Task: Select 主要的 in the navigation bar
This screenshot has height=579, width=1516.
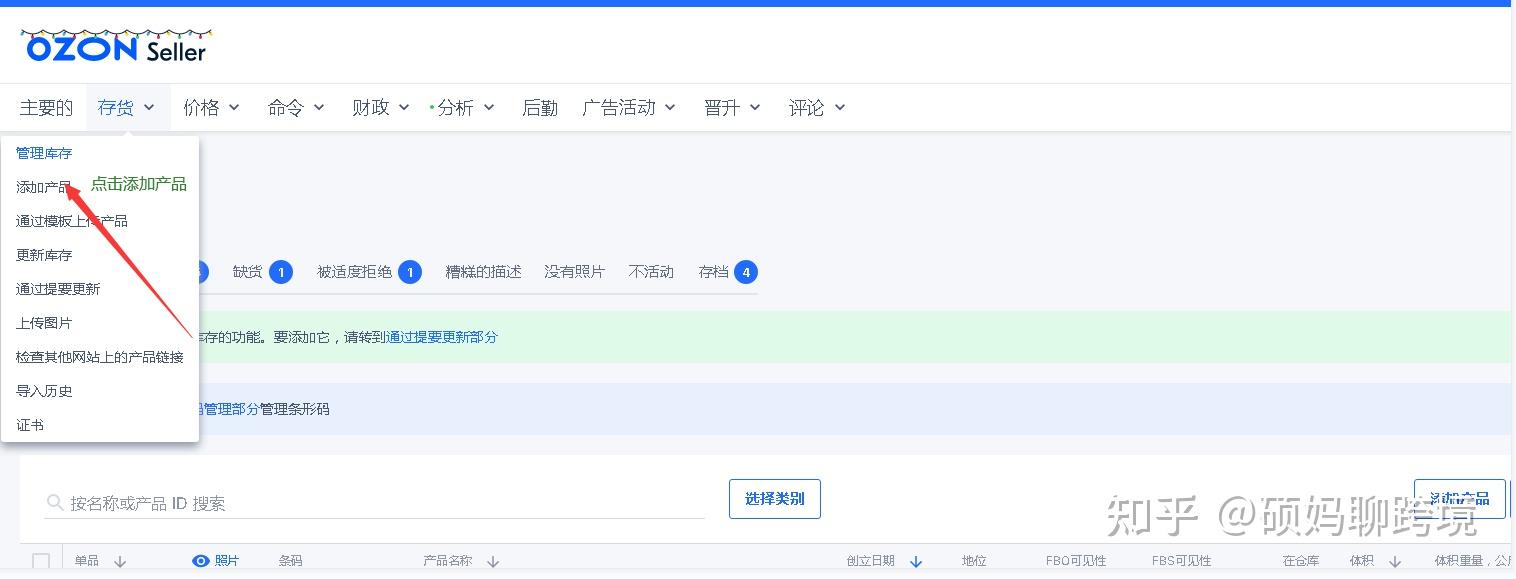Action: 45,107
